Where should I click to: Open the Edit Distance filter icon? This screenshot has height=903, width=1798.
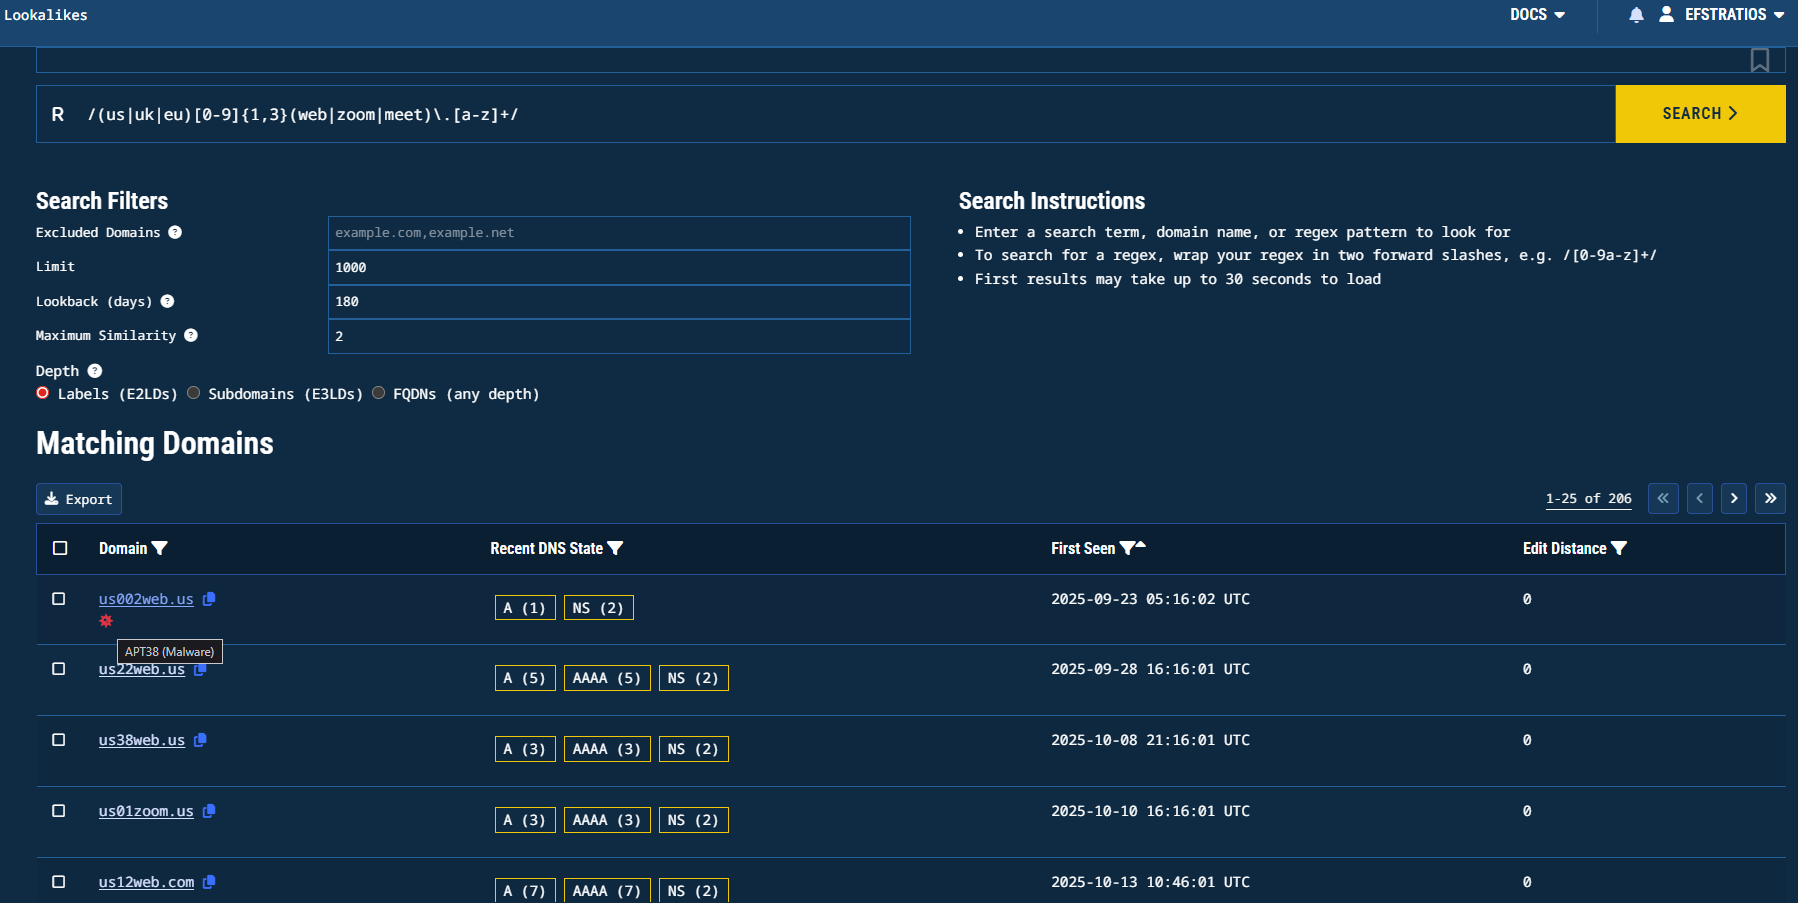tap(1619, 548)
